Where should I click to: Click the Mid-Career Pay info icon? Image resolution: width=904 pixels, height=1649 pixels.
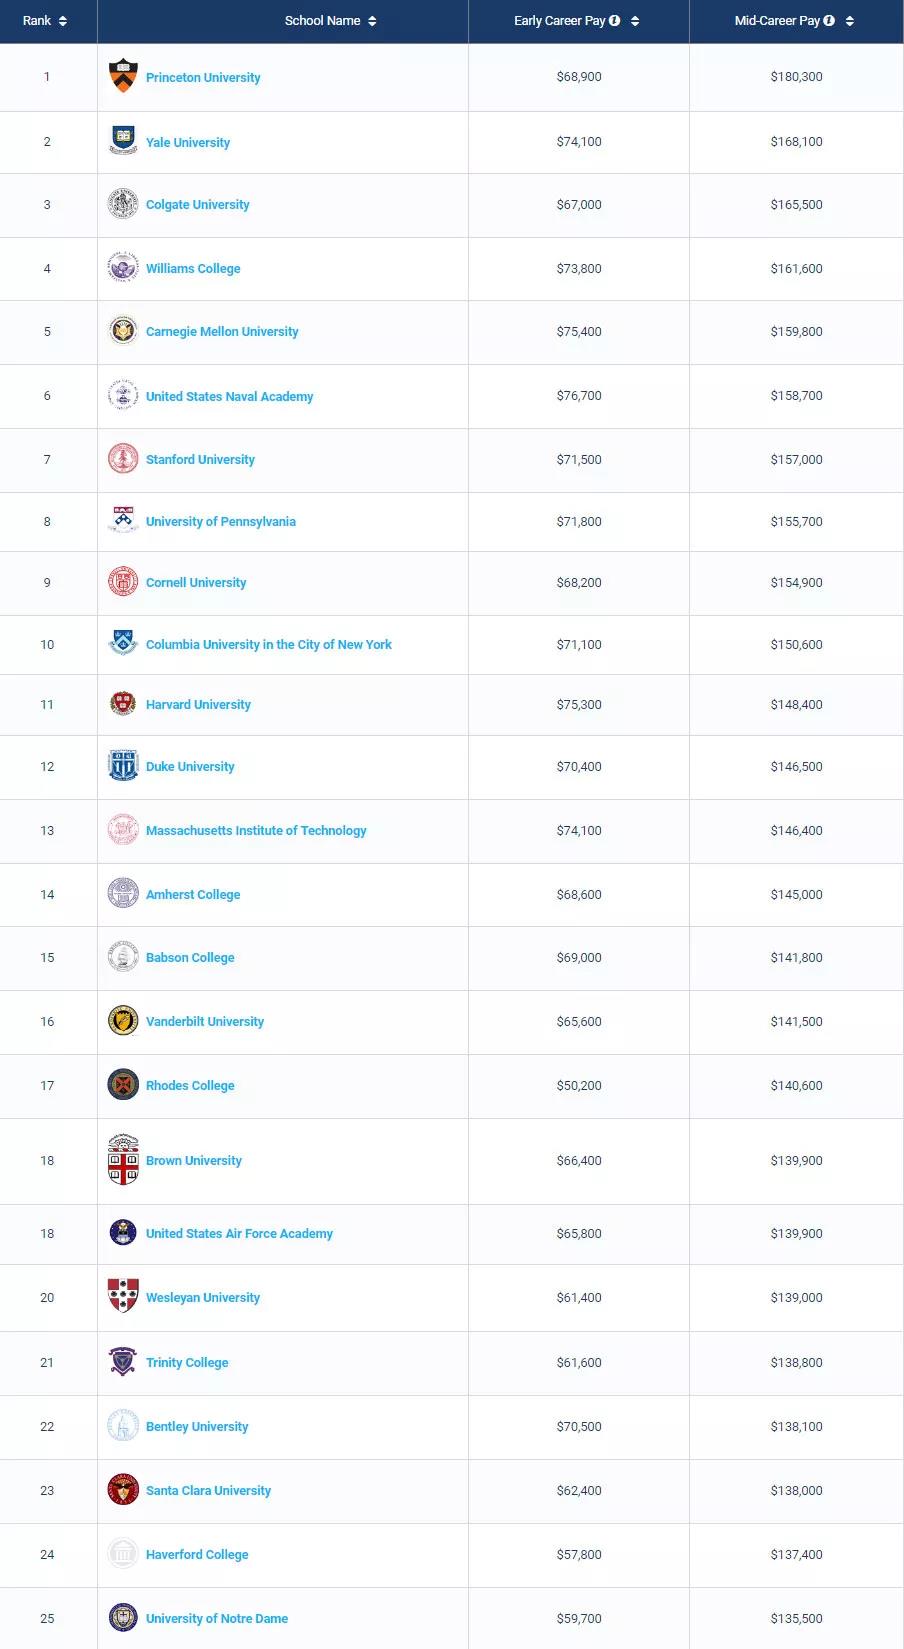829,20
